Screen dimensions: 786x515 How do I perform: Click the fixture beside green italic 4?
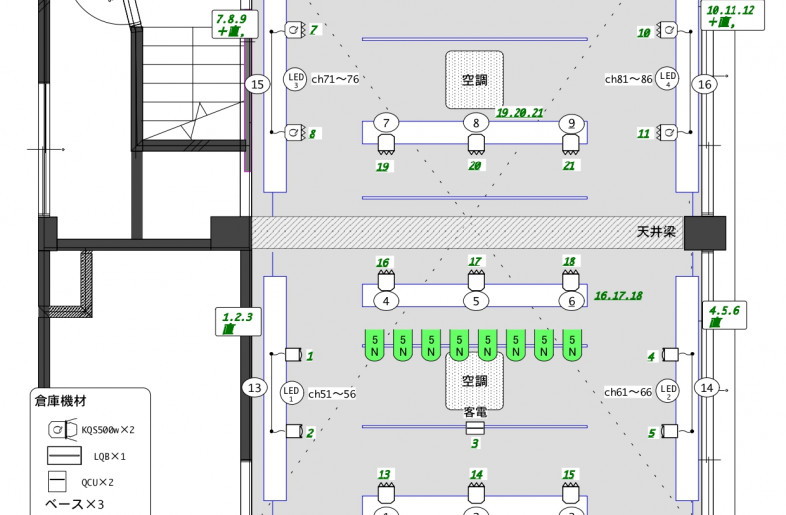670,355
